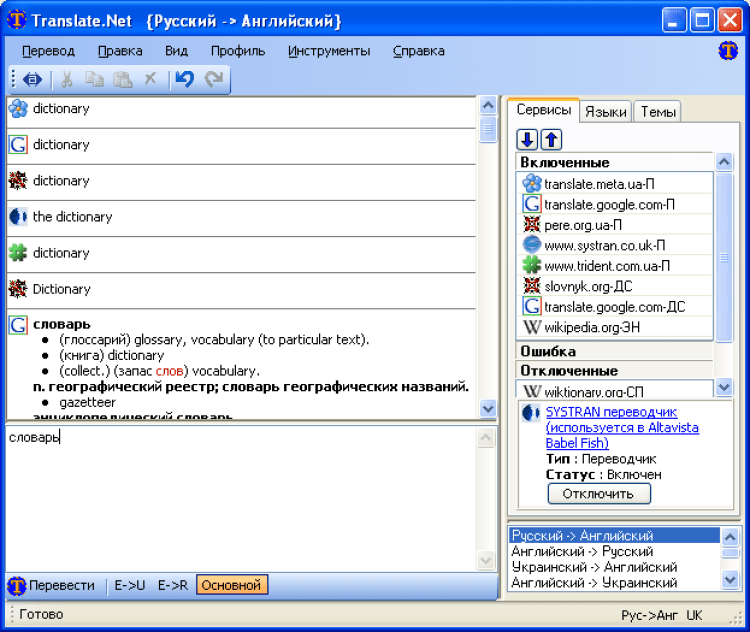Click the UK status bar indicator
750x632 pixels.
click(694, 615)
